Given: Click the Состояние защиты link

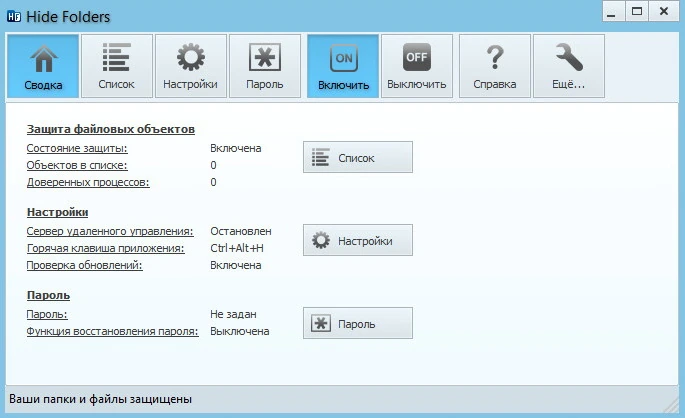Looking at the screenshot, I should (77, 149).
